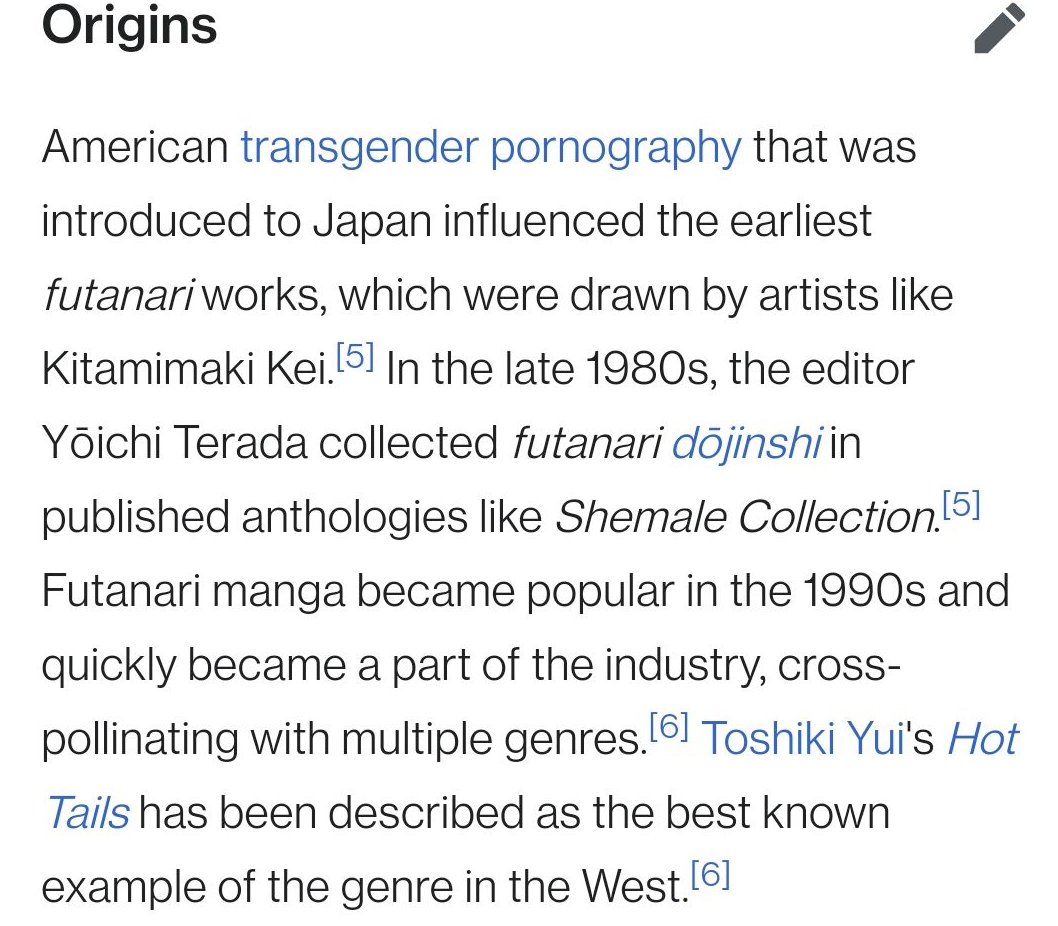Screen dimensions: 1058x926
Task: Click the 'Tails' link text on the lower line
Action: point(87,813)
